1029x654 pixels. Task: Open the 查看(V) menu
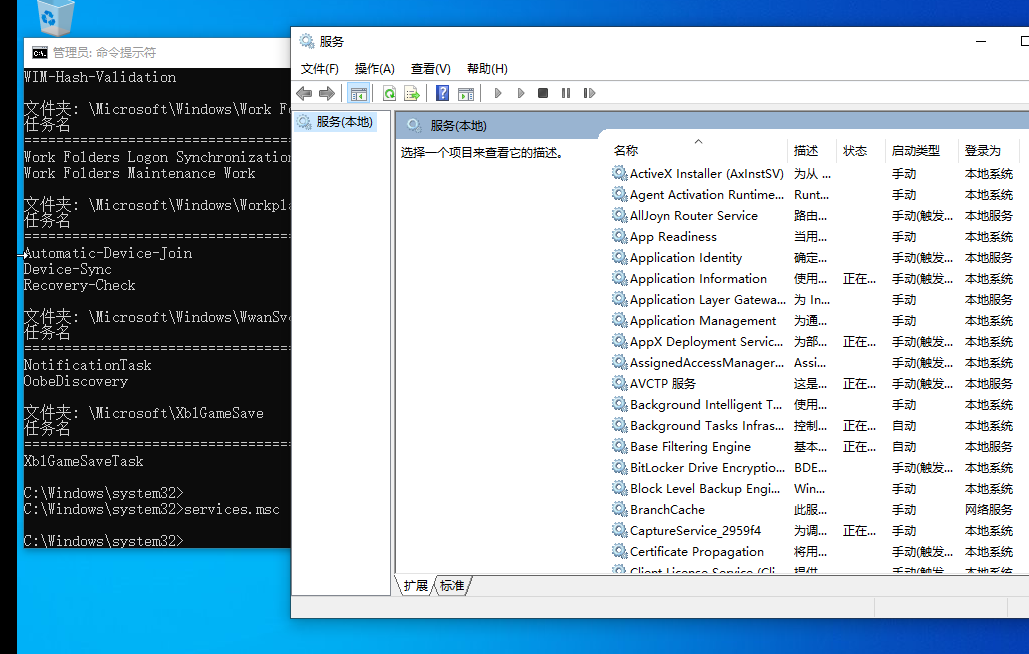pos(430,69)
